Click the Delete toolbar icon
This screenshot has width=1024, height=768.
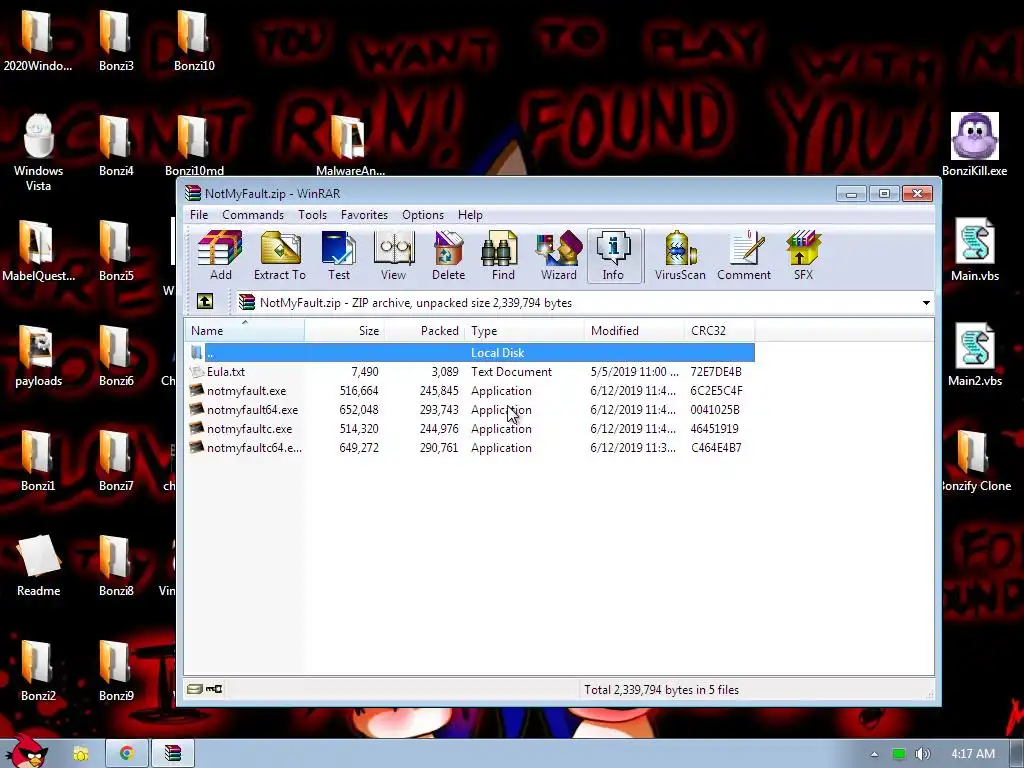tap(448, 256)
